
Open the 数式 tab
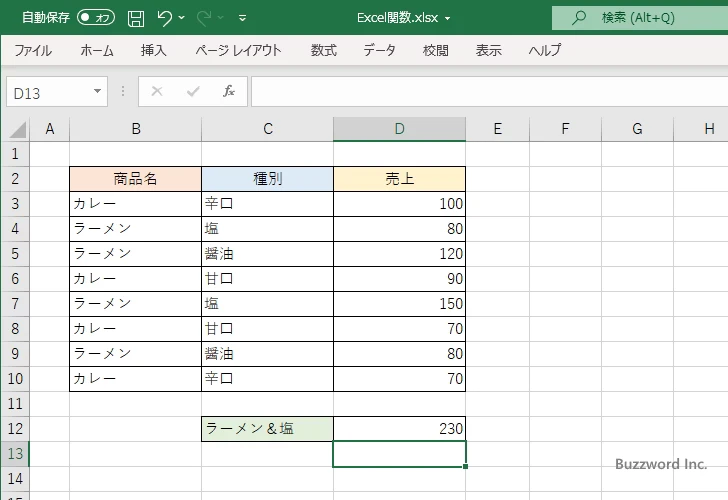coord(324,50)
